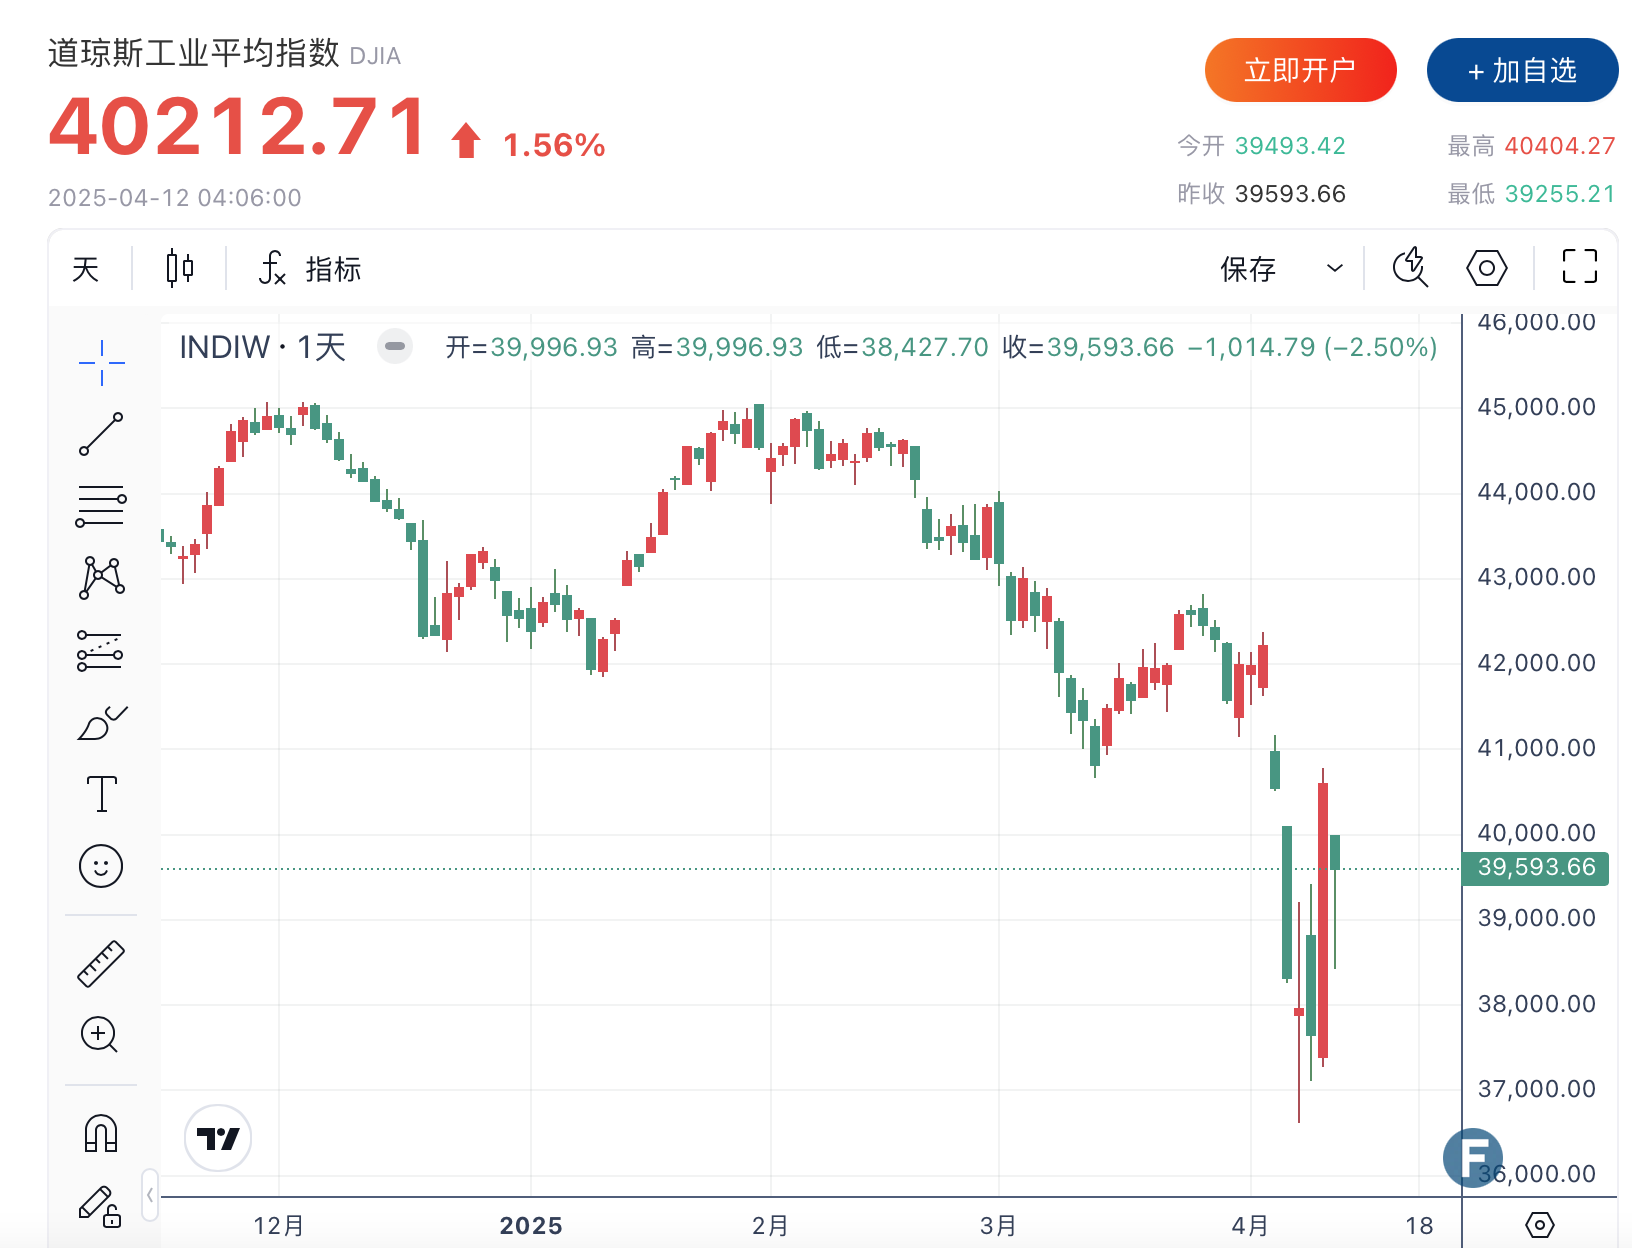Select the trend line drawing tool
Screen dimensions: 1632x1248
(101, 434)
